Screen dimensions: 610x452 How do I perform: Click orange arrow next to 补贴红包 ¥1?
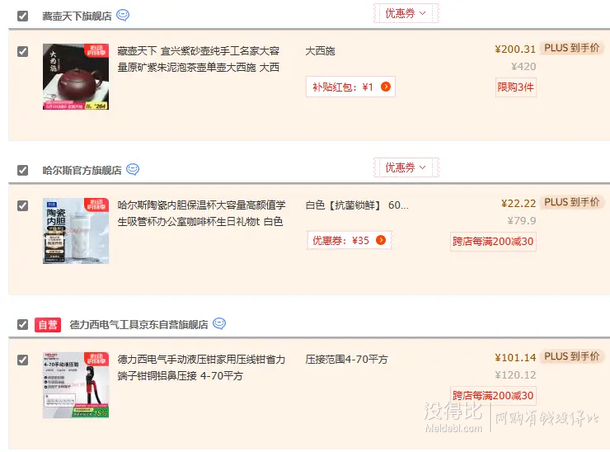tap(386, 87)
